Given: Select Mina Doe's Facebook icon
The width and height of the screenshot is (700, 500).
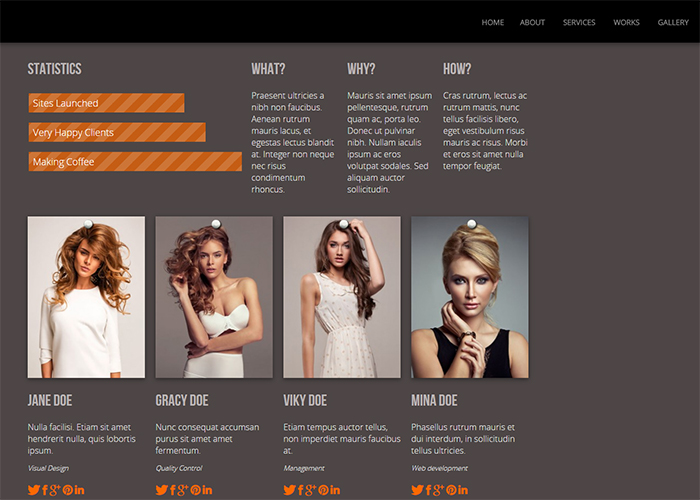Looking at the screenshot, I should coord(428,490).
